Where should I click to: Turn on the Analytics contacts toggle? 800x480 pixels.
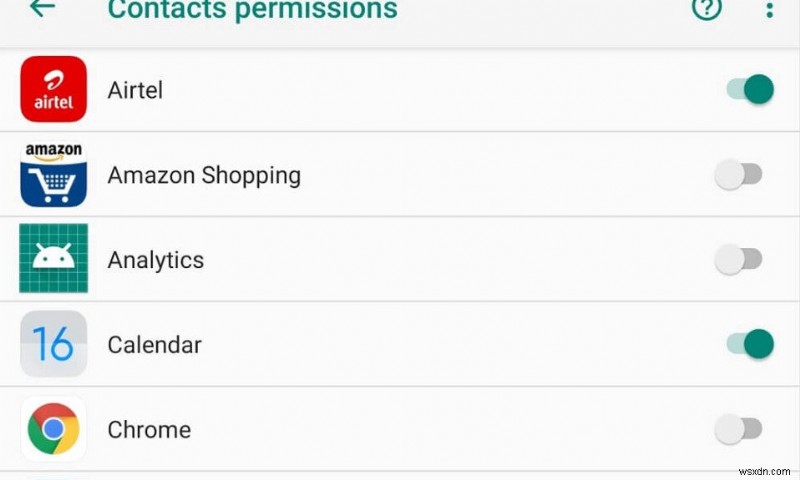tap(739, 260)
